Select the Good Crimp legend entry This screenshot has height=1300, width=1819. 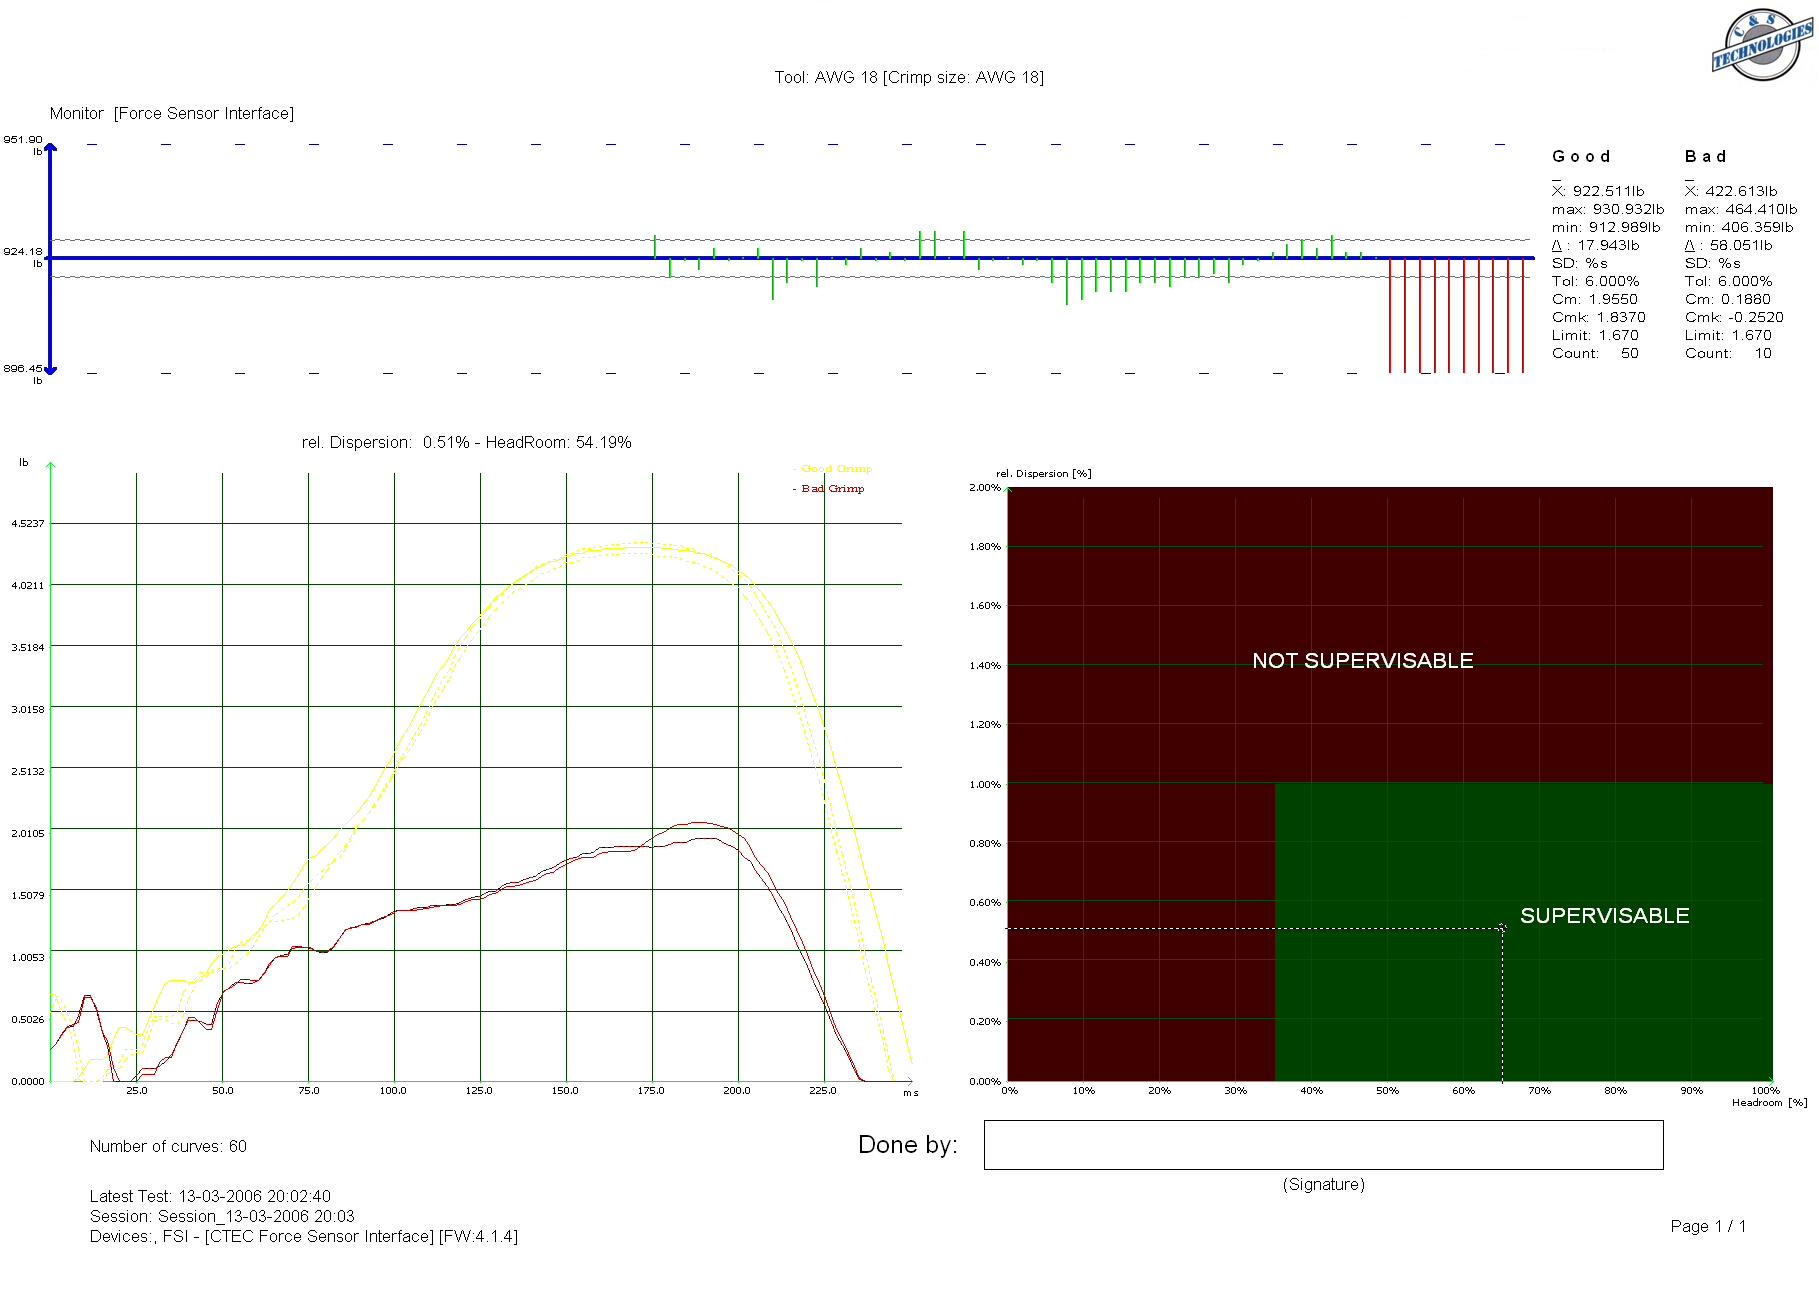835,469
